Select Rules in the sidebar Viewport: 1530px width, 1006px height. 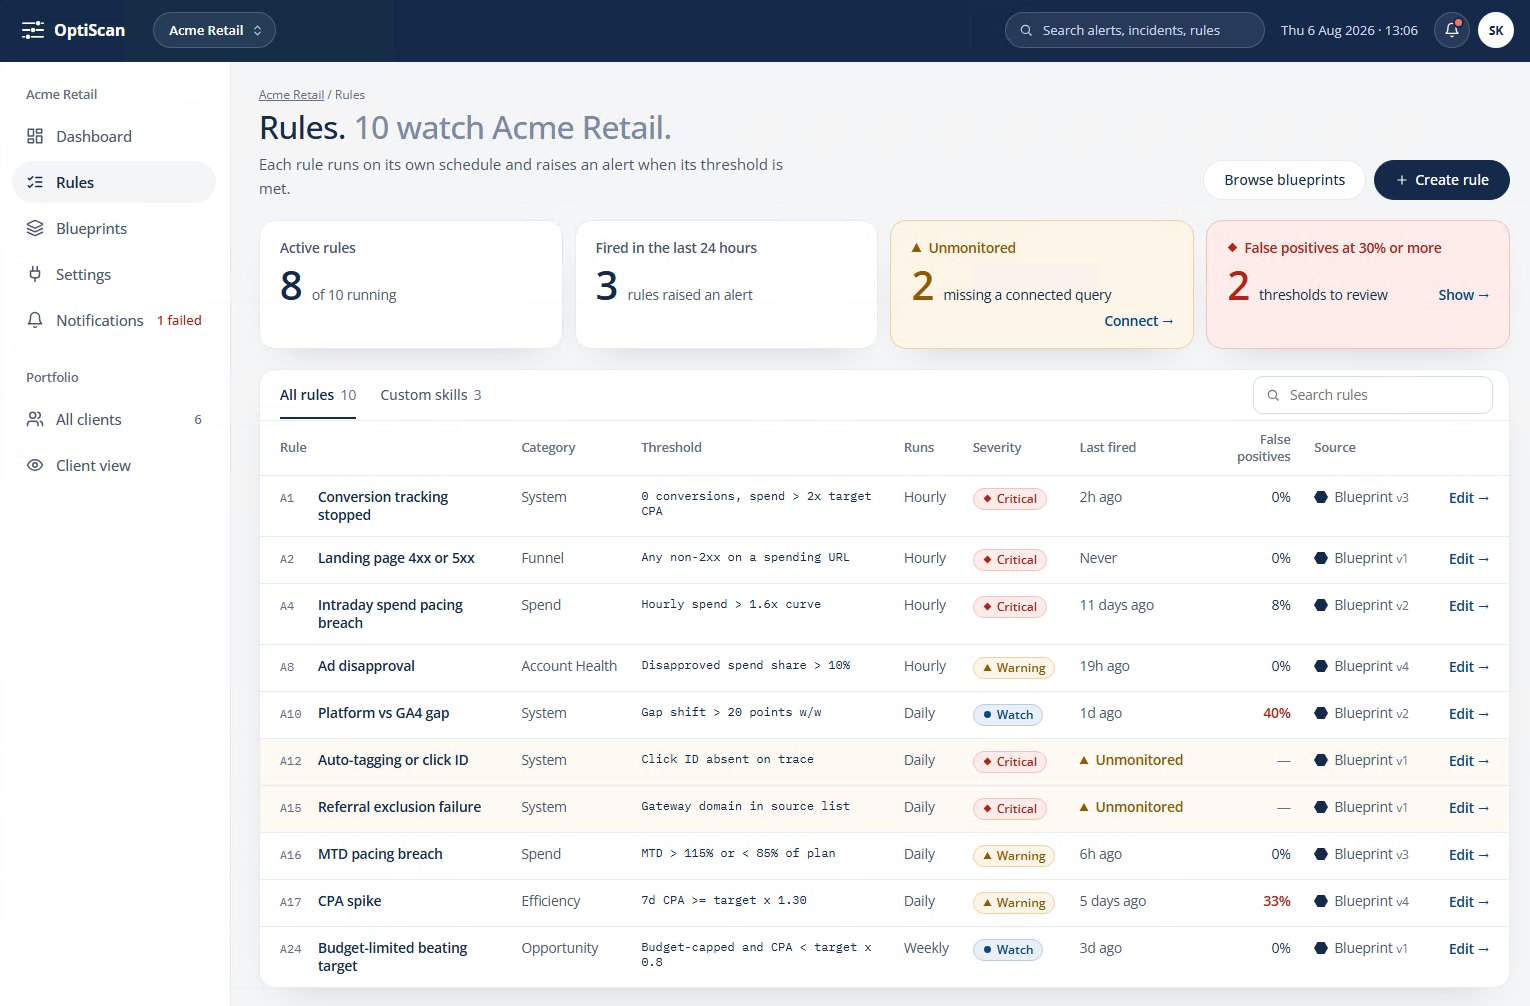[114, 182]
